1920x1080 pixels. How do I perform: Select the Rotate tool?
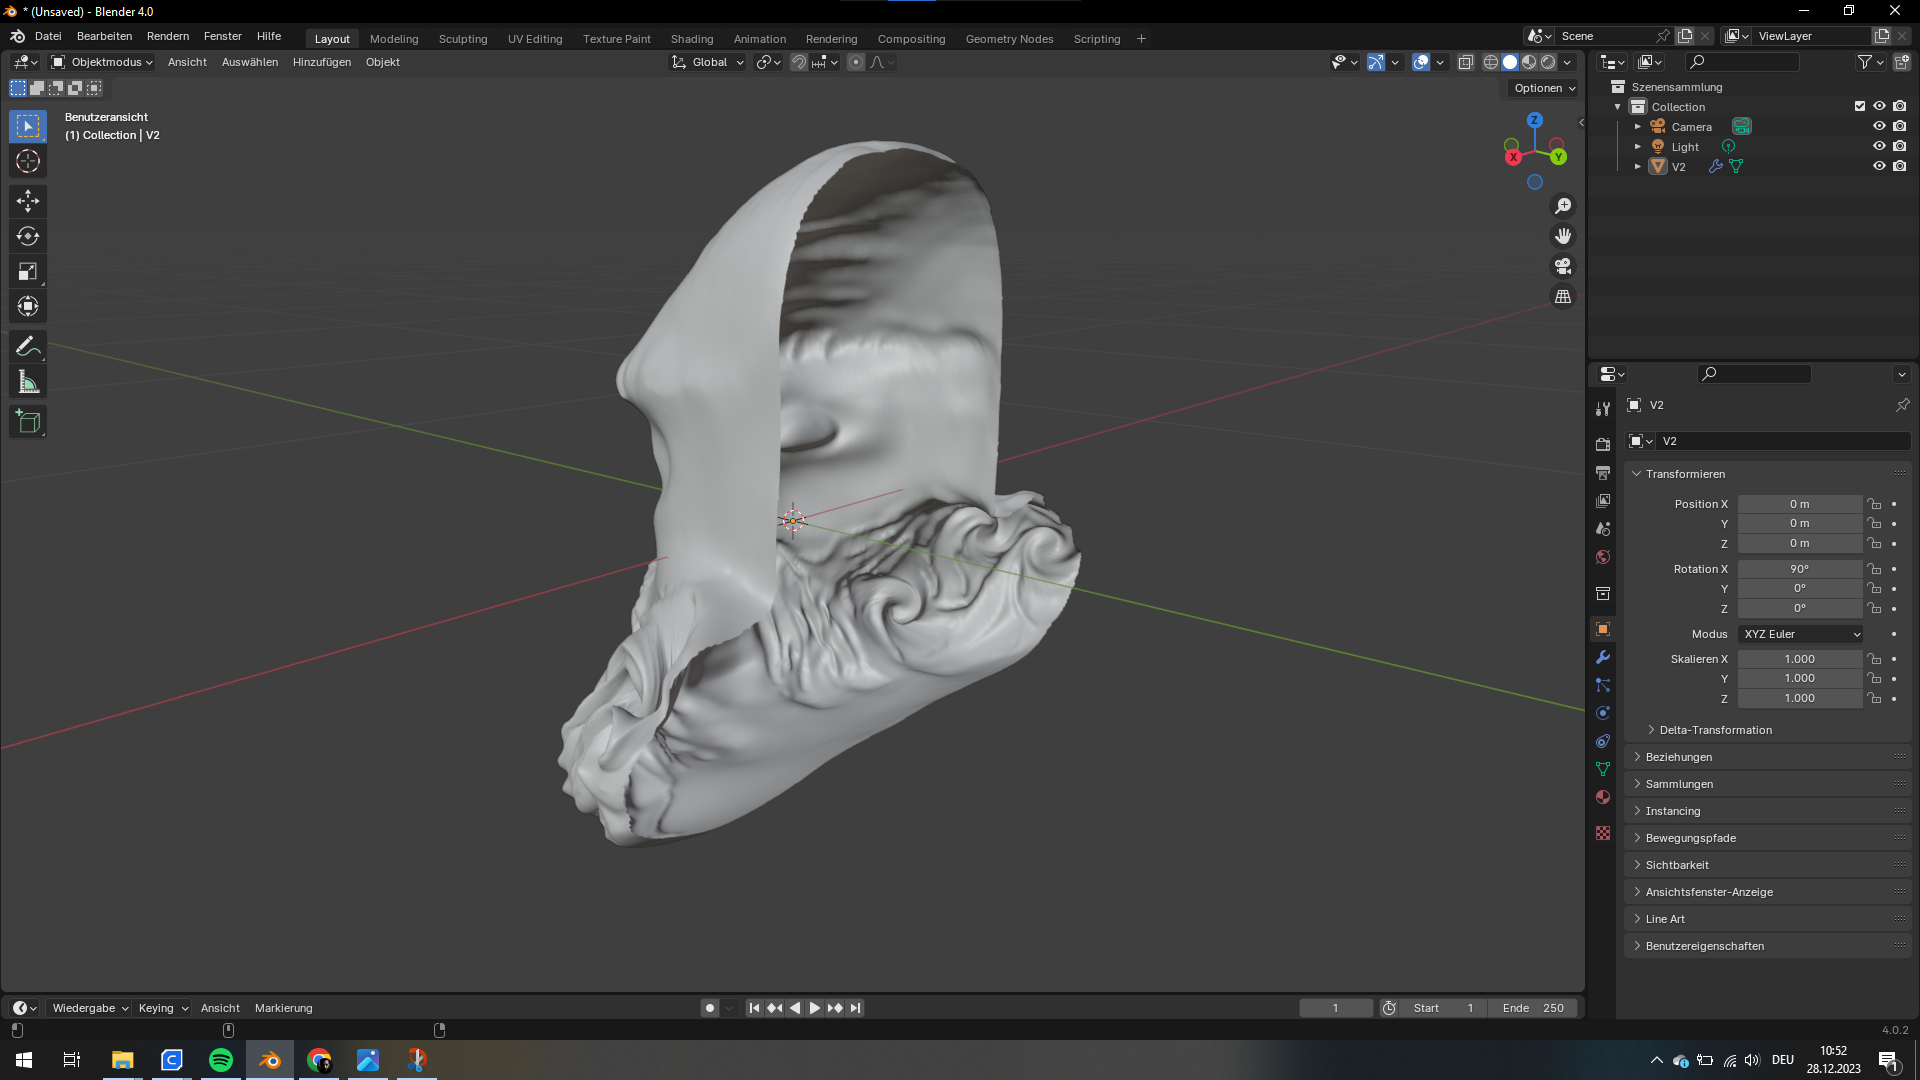click(28, 236)
